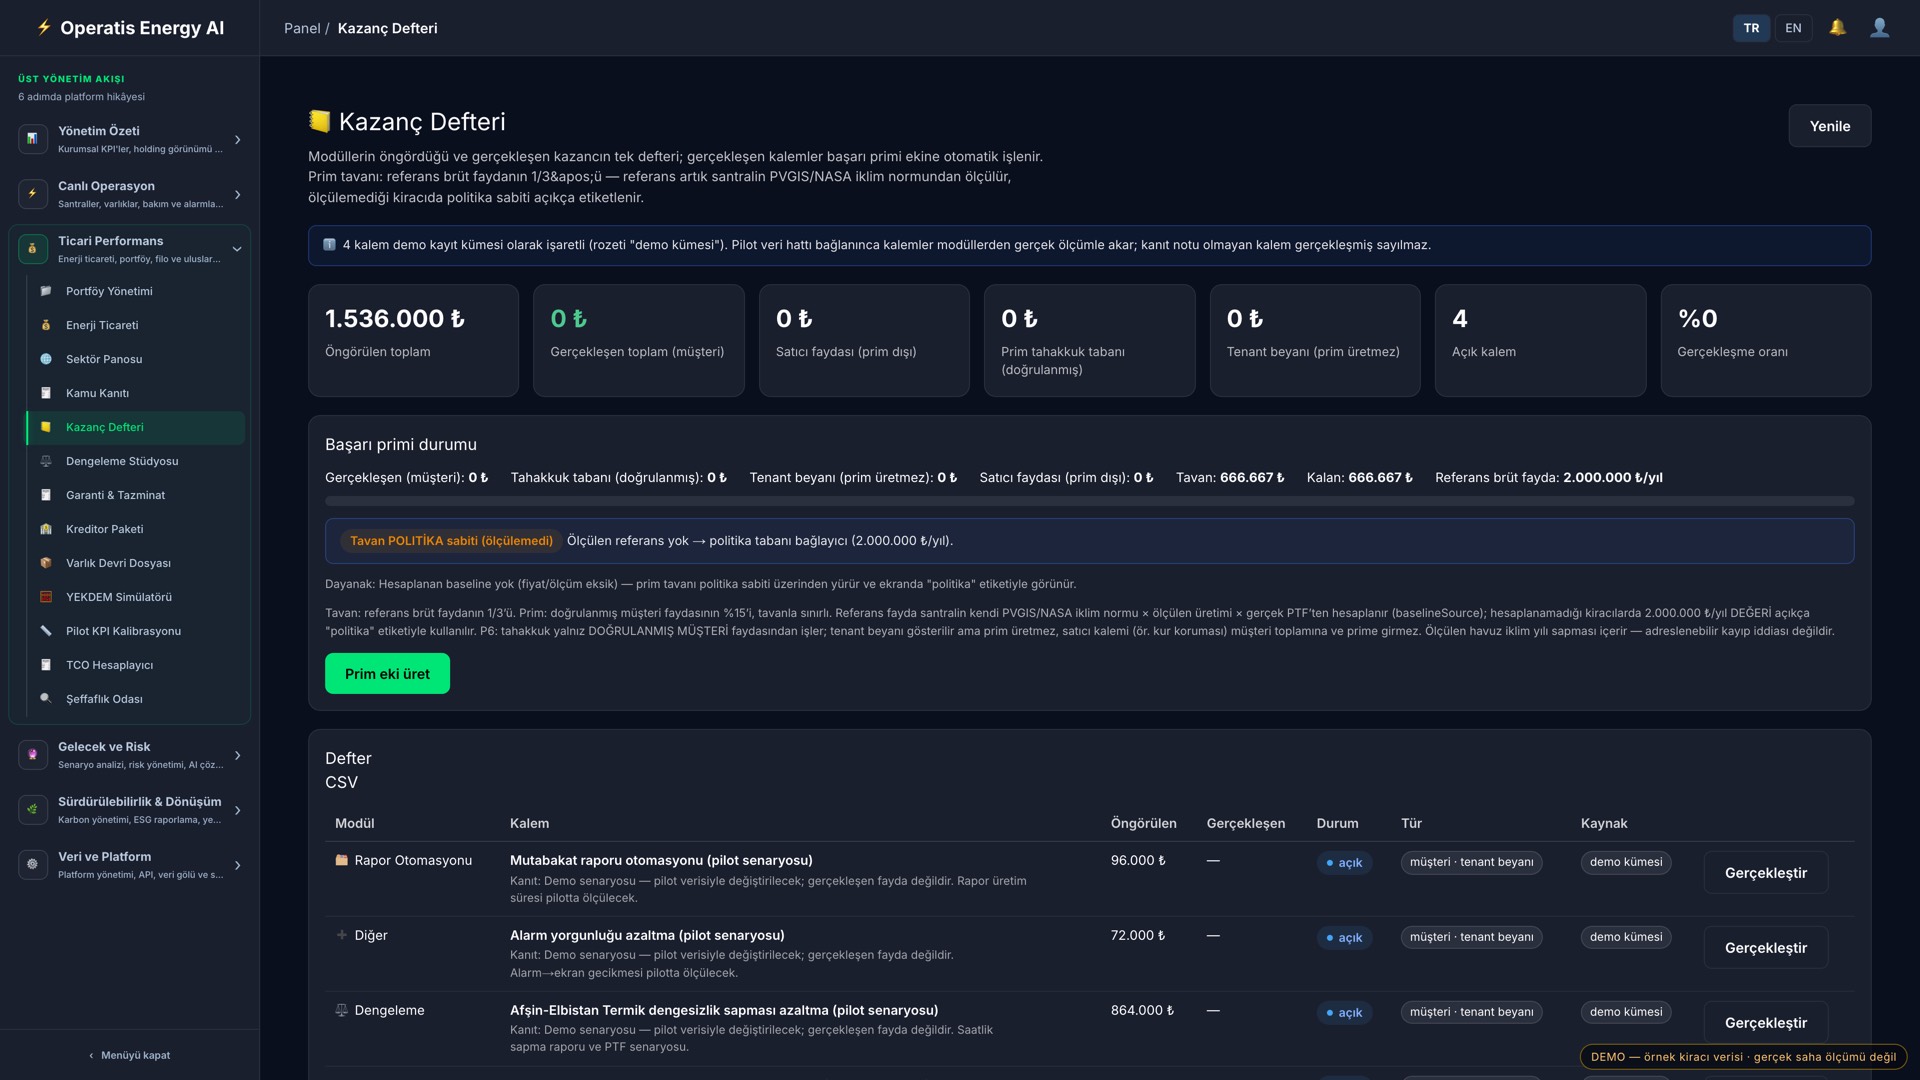The image size is (1920, 1080).
Task: Collapse sidebar with Menüyü kapat
Action: (129, 1055)
